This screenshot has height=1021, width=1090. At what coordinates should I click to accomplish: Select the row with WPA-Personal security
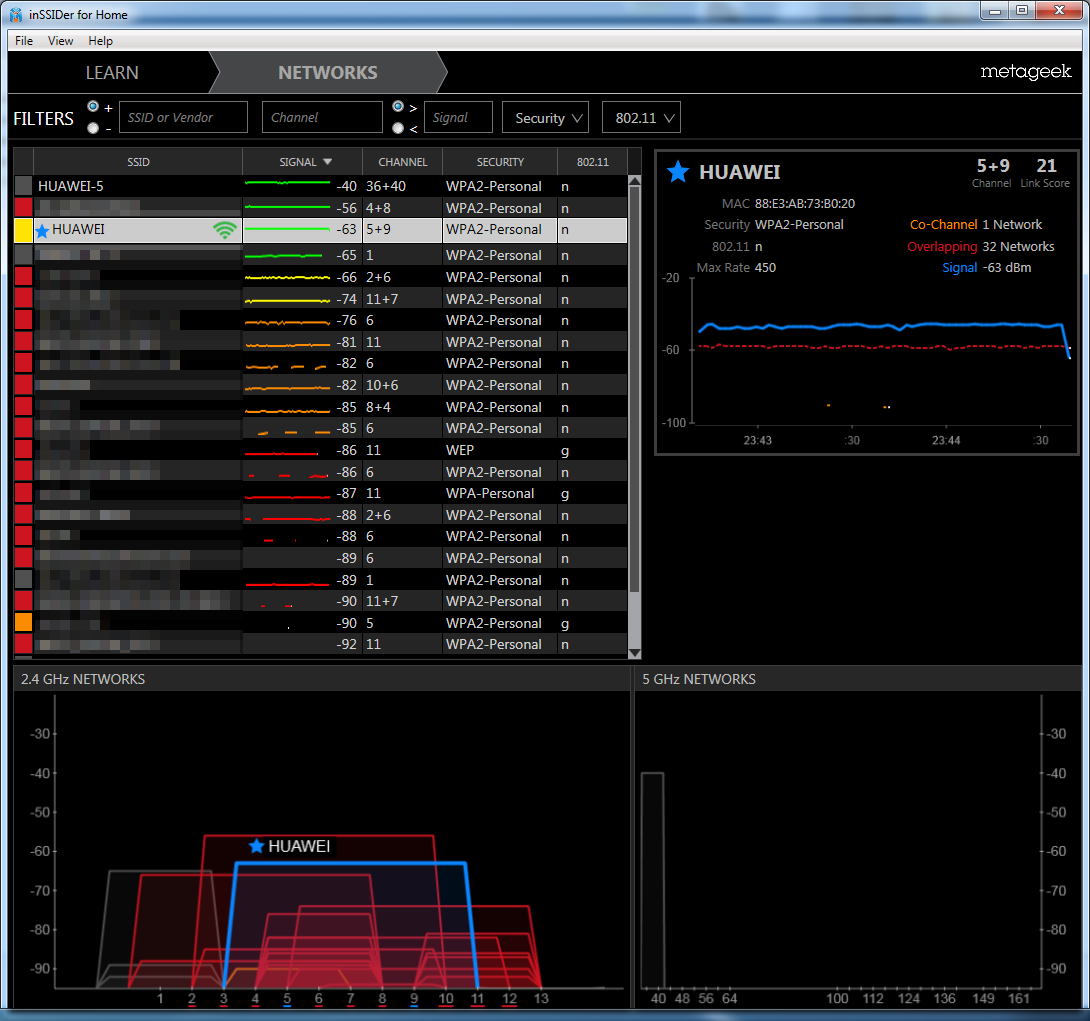pyautogui.click(x=320, y=493)
